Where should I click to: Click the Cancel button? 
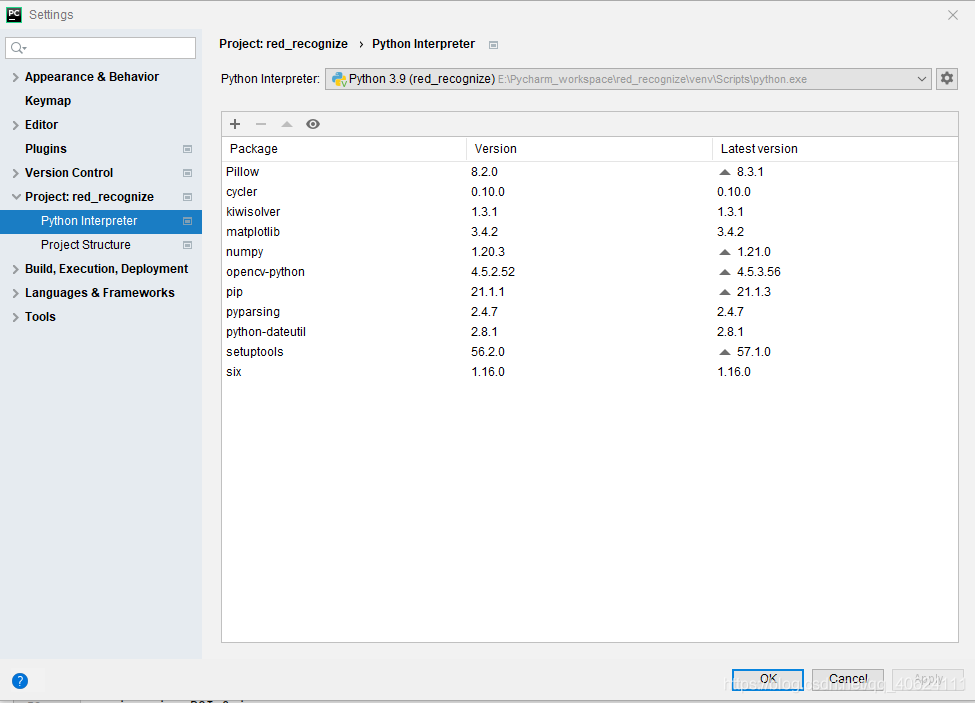coord(848,679)
